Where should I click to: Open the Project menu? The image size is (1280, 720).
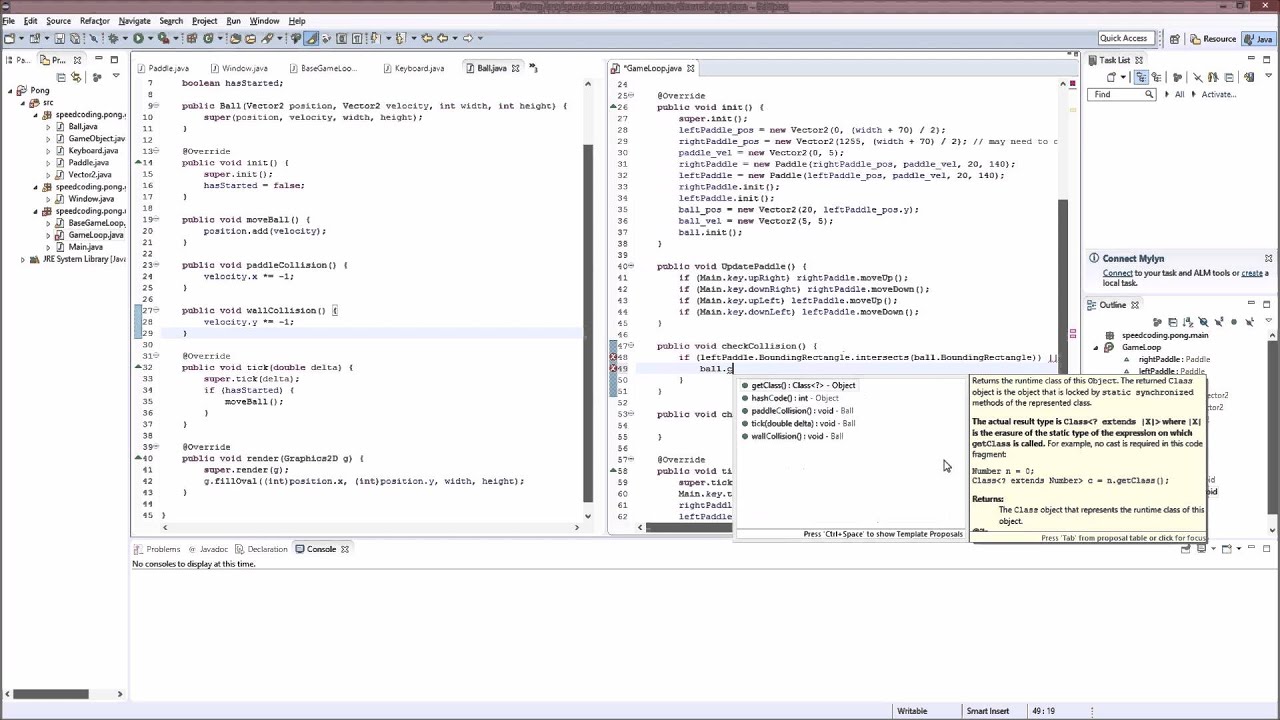[x=204, y=21]
